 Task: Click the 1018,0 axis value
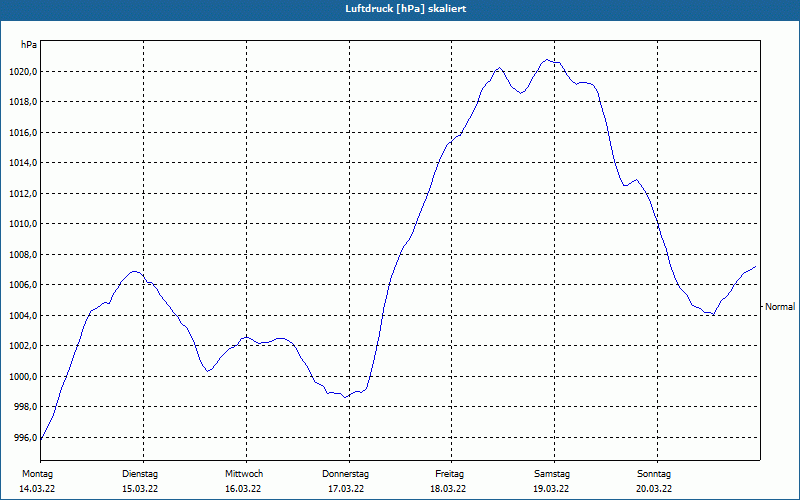pos(23,102)
